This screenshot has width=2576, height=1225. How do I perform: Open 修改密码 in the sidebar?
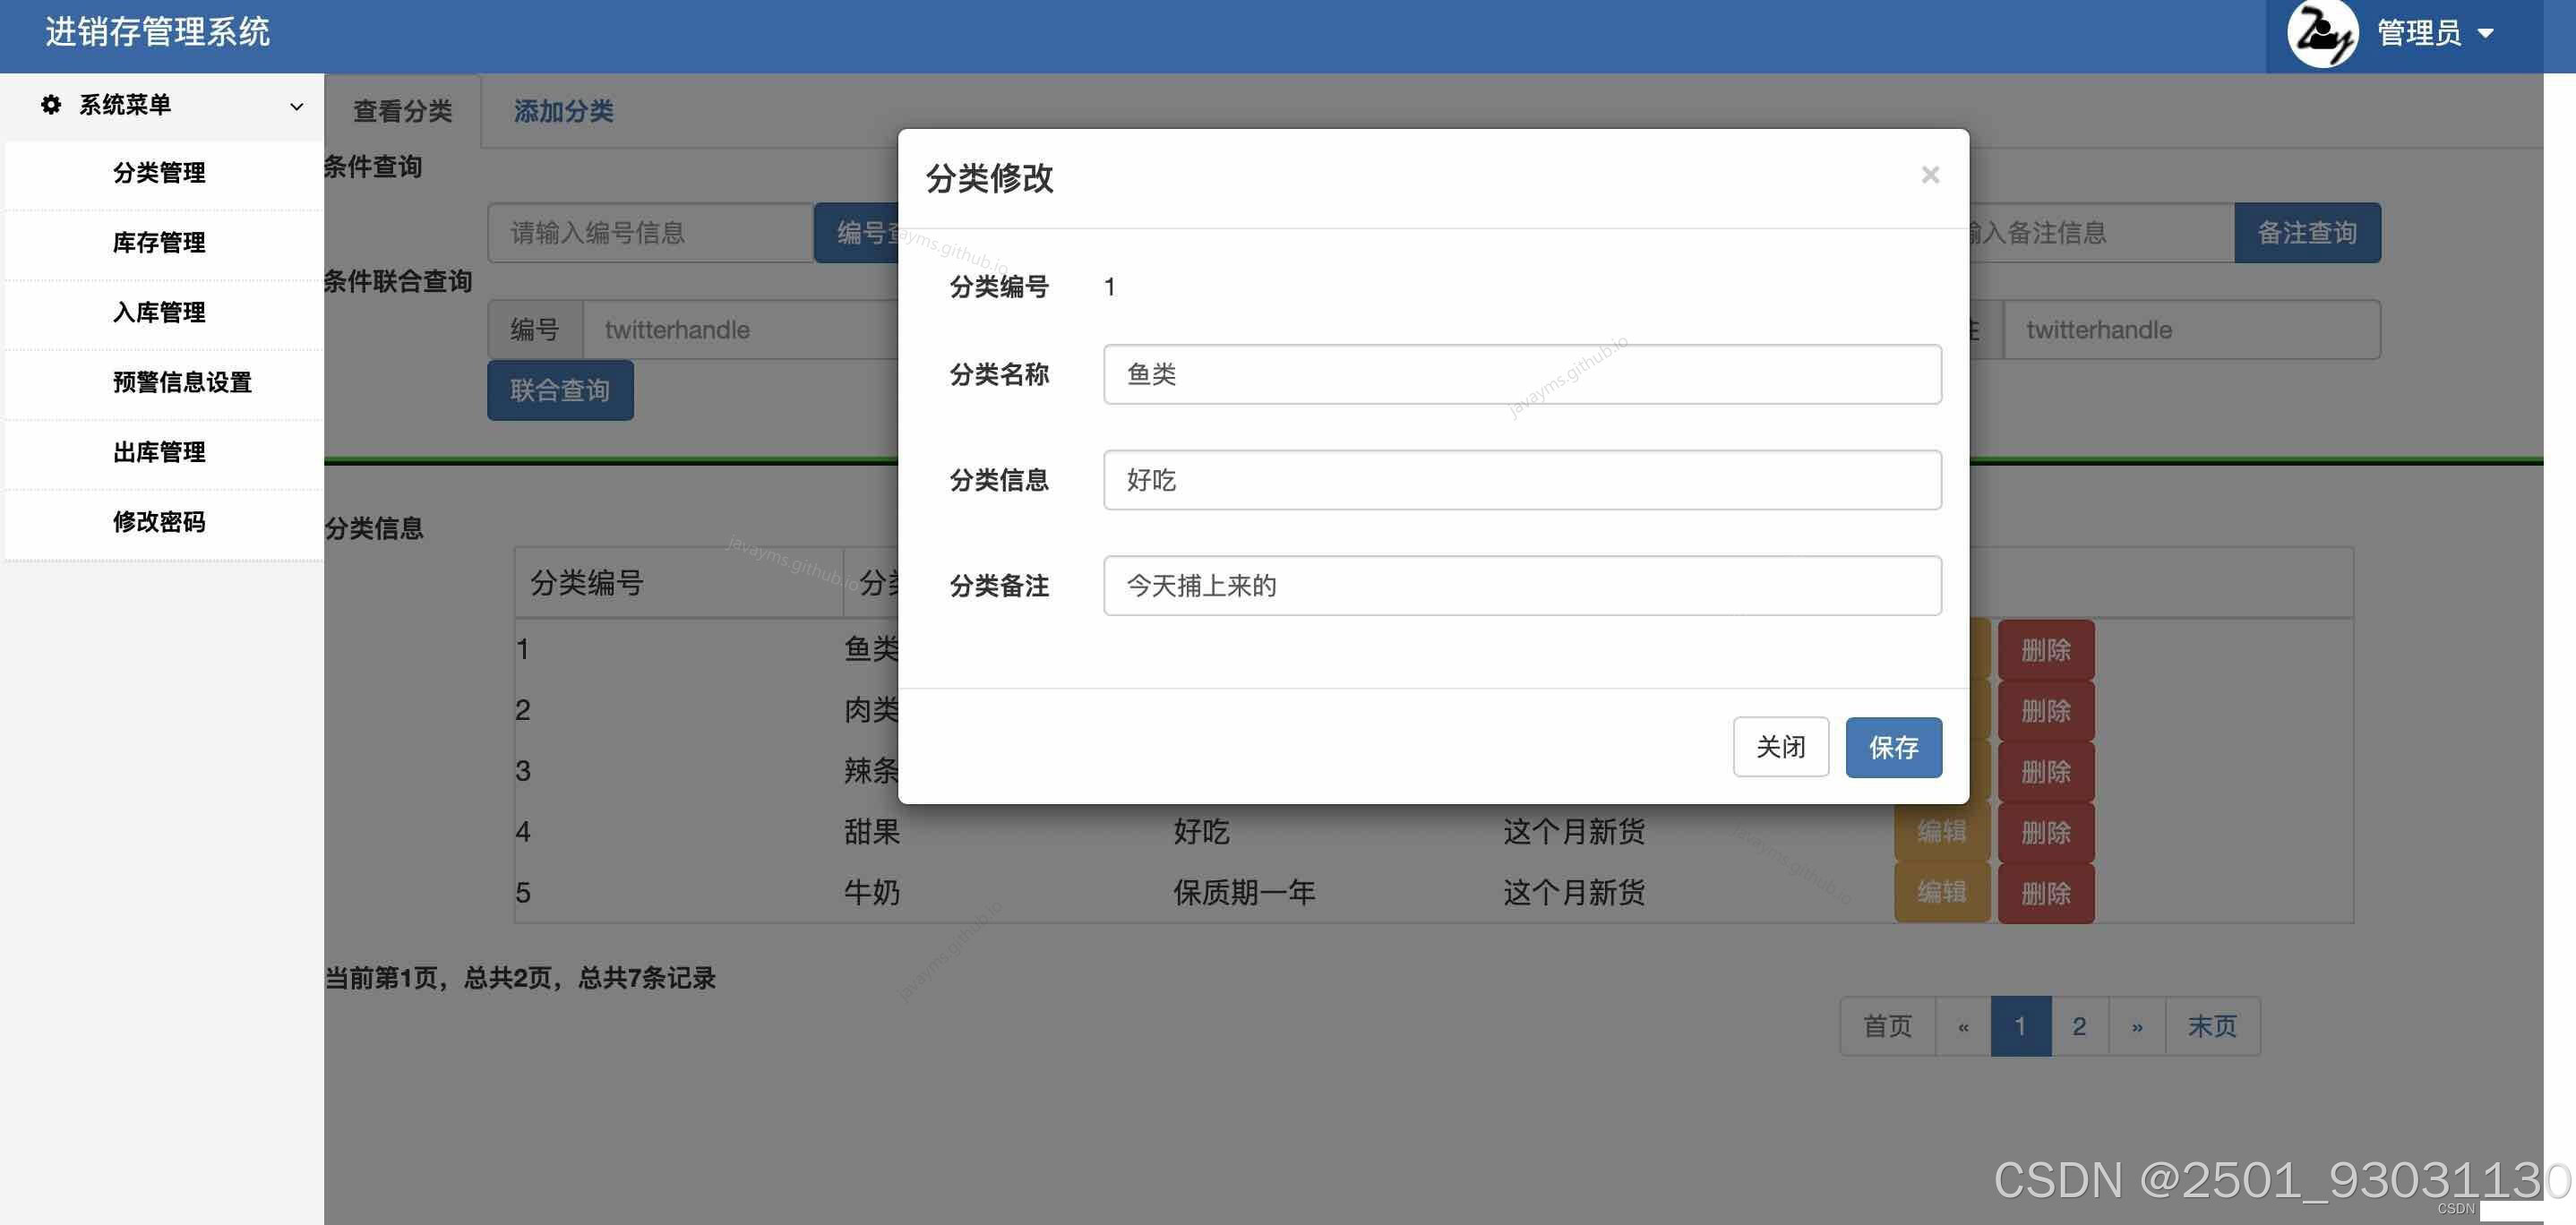click(159, 522)
